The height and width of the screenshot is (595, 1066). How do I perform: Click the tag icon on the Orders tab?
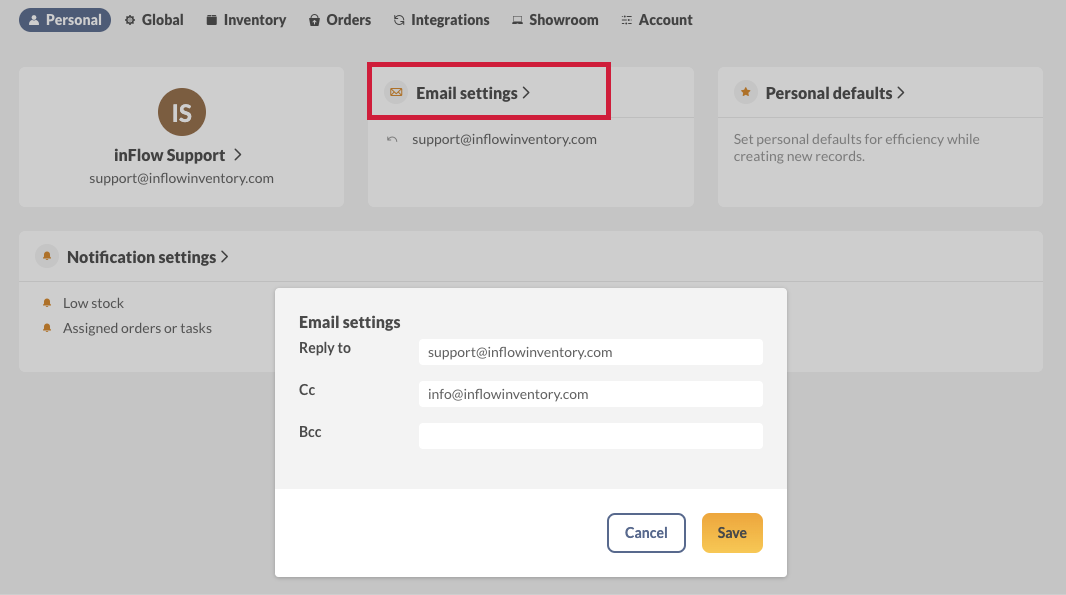tap(316, 18)
